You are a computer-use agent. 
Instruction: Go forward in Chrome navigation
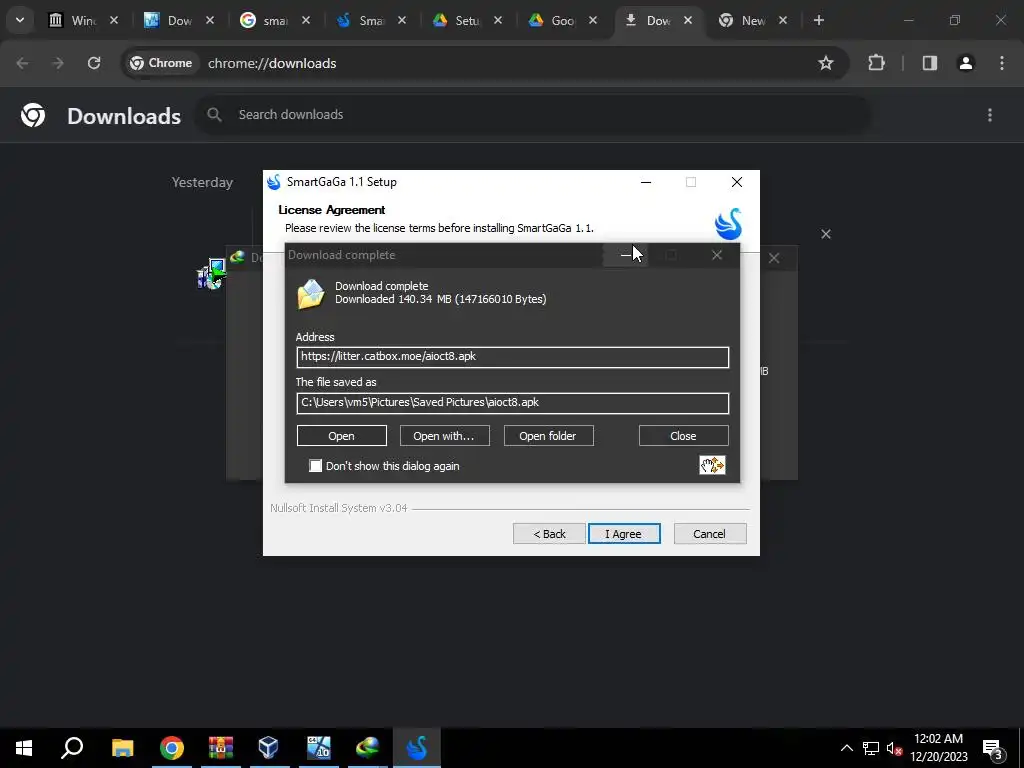[x=58, y=63]
